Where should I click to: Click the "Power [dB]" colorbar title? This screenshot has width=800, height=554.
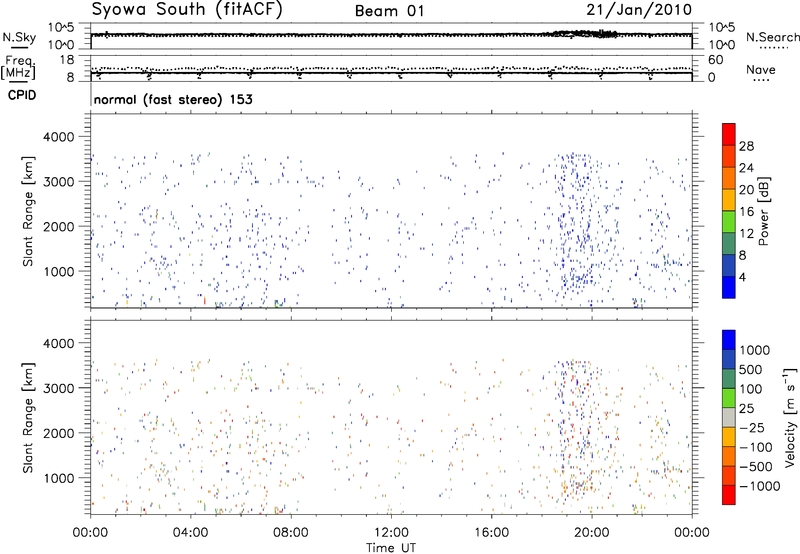coord(764,211)
